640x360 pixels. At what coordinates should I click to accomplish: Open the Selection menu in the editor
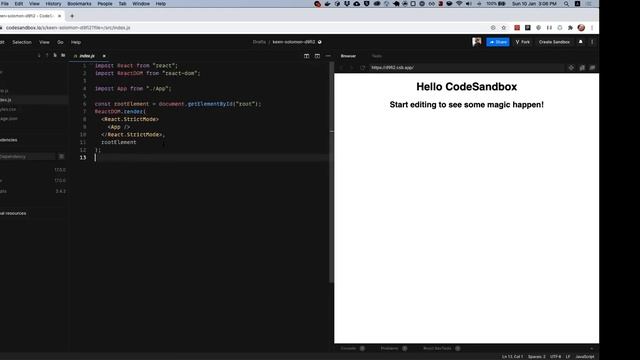click(x=22, y=42)
